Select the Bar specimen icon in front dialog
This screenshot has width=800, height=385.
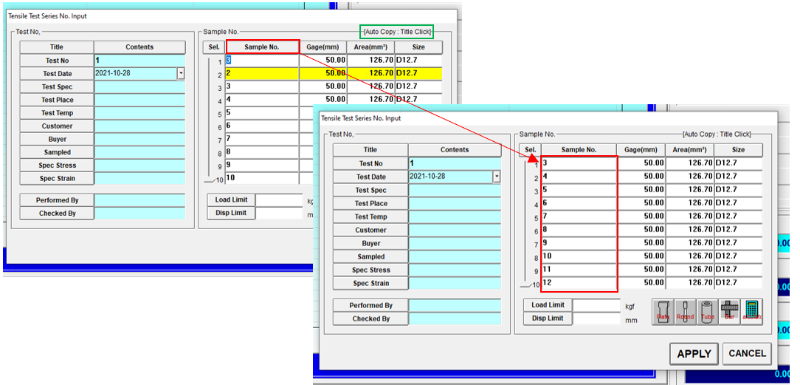pos(729,312)
